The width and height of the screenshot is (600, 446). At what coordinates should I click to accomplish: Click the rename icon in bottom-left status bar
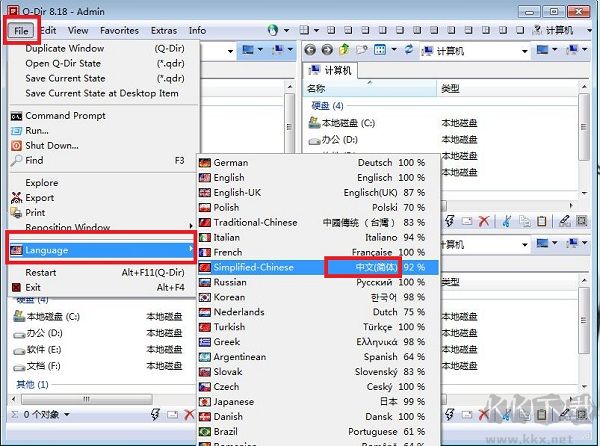pyautogui.click(x=172, y=414)
